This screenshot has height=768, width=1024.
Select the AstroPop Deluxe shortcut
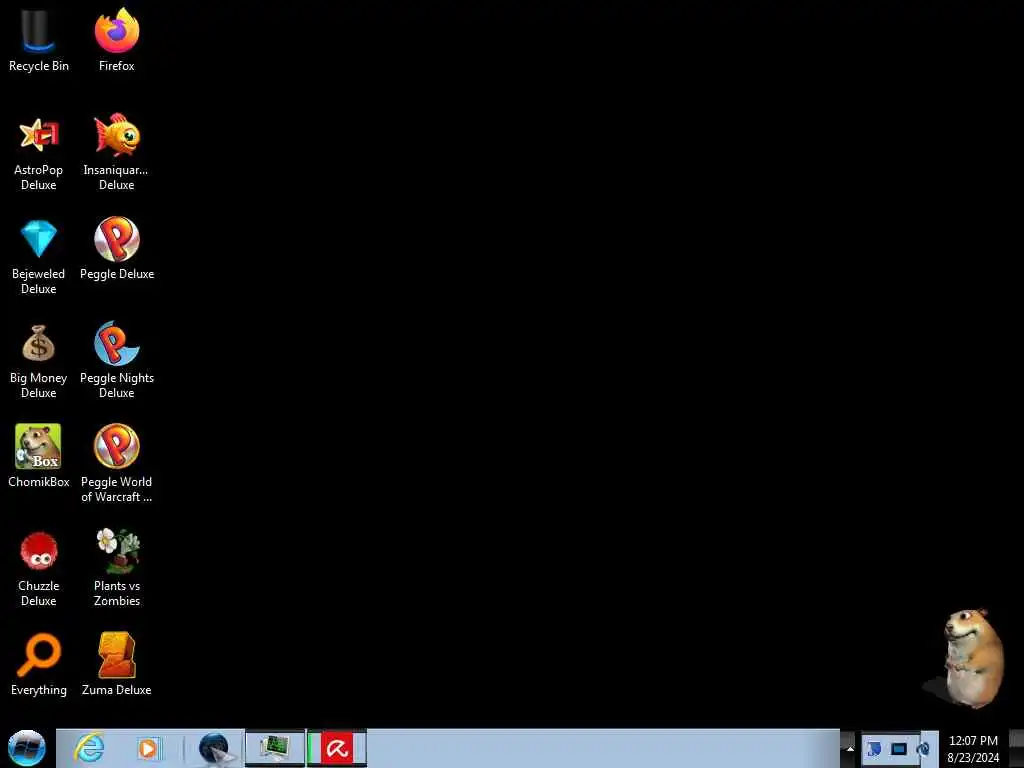point(39,153)
